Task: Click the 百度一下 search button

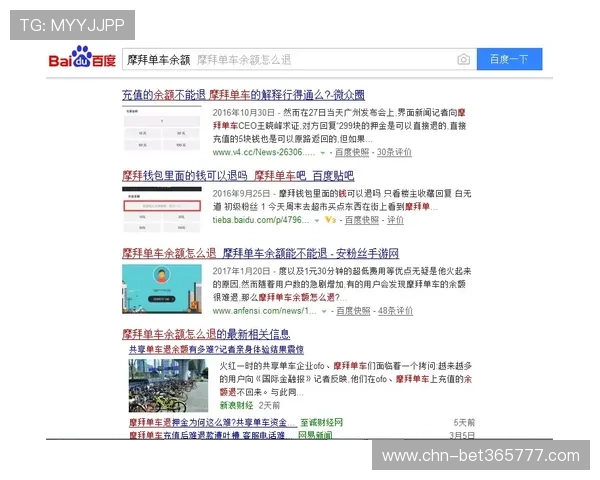Action: (x=509, y=59)
